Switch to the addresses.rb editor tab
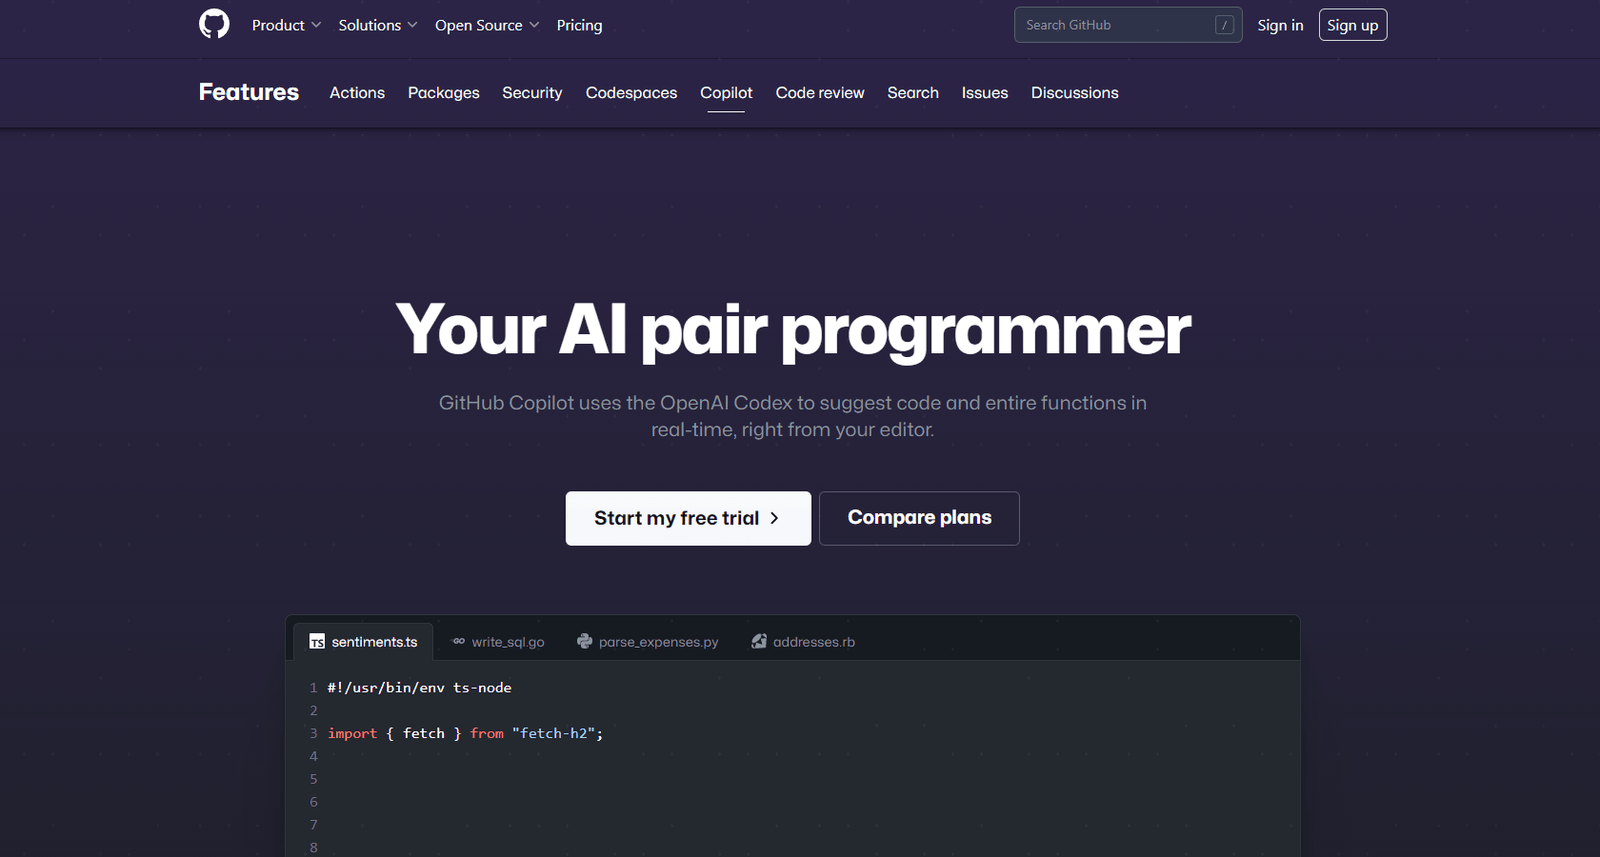The width and height of the screenshot is (1600, 857). tap(803, 642)
